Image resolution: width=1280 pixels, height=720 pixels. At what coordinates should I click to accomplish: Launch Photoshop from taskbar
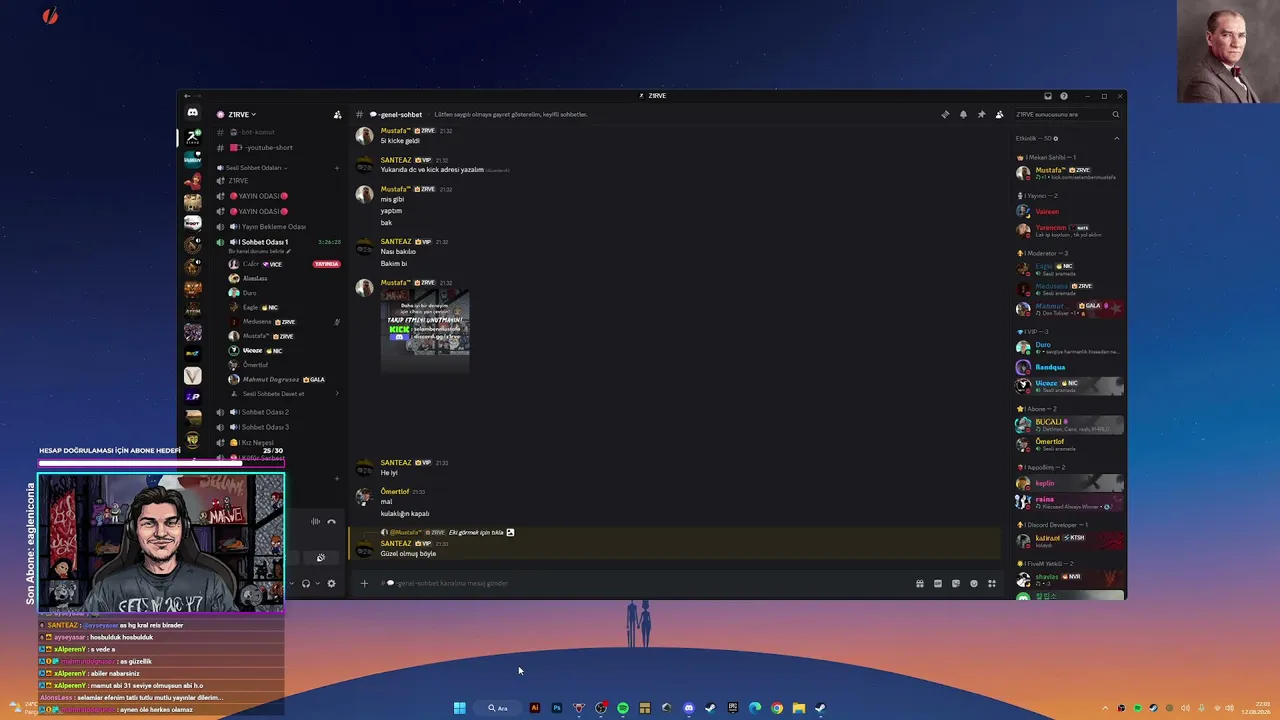click(x=557, y=708)
